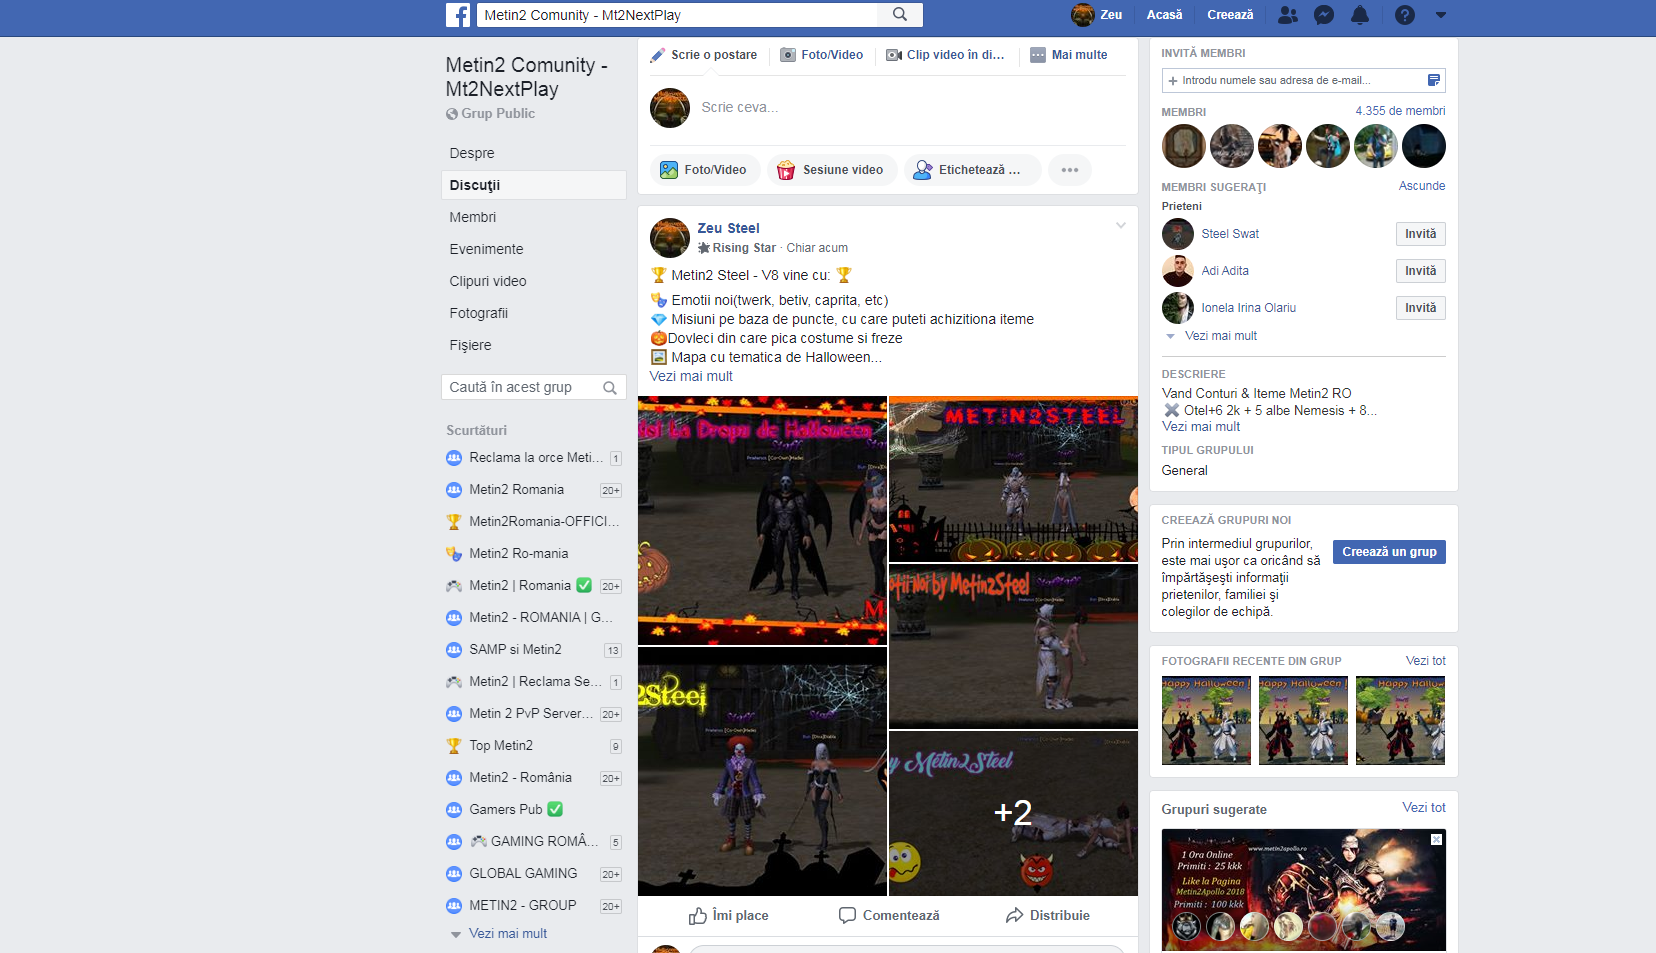The width and height of the screenshot is (1656, 953).
Task: Open Zeu Steel author name link
Action: coord(728,228)
